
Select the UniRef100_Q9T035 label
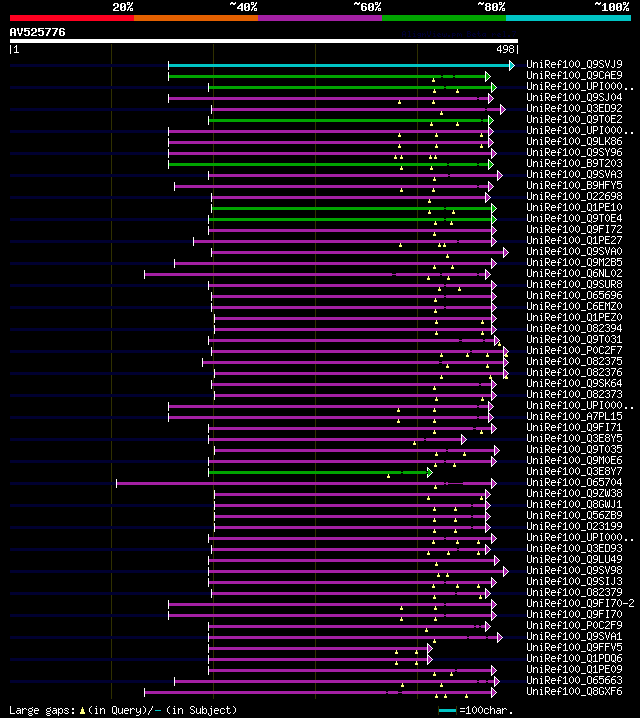pos(574,449)
